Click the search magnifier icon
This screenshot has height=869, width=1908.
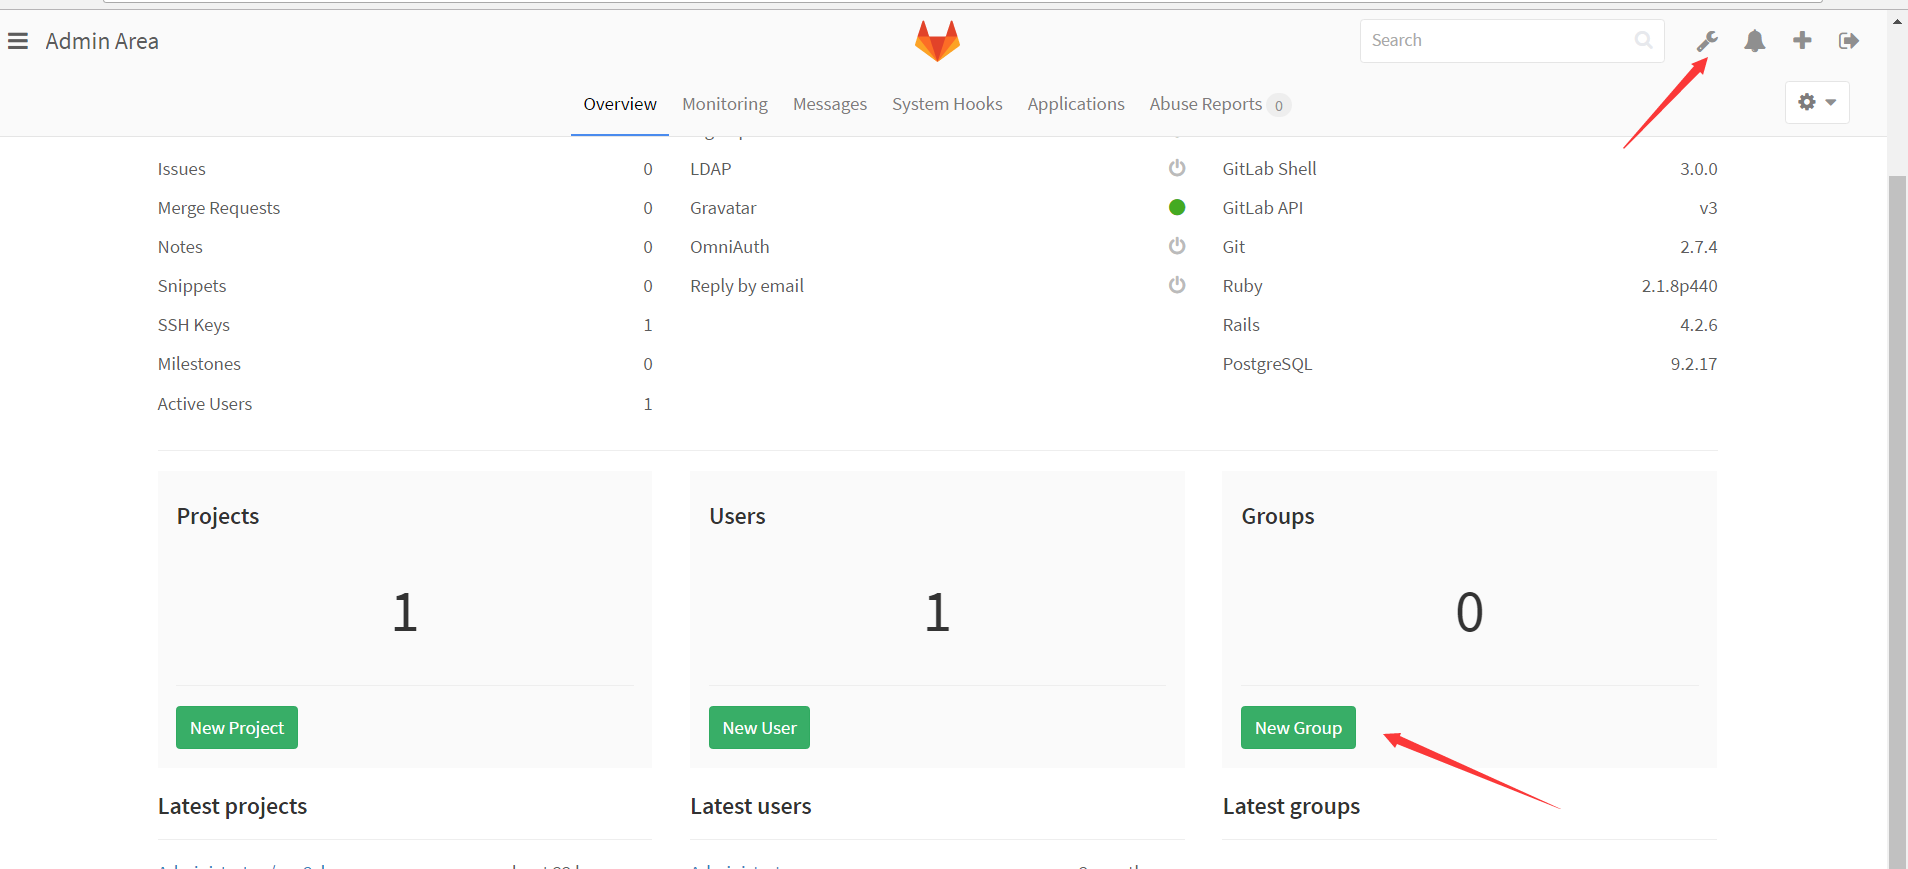click(x=1643, y=41)
